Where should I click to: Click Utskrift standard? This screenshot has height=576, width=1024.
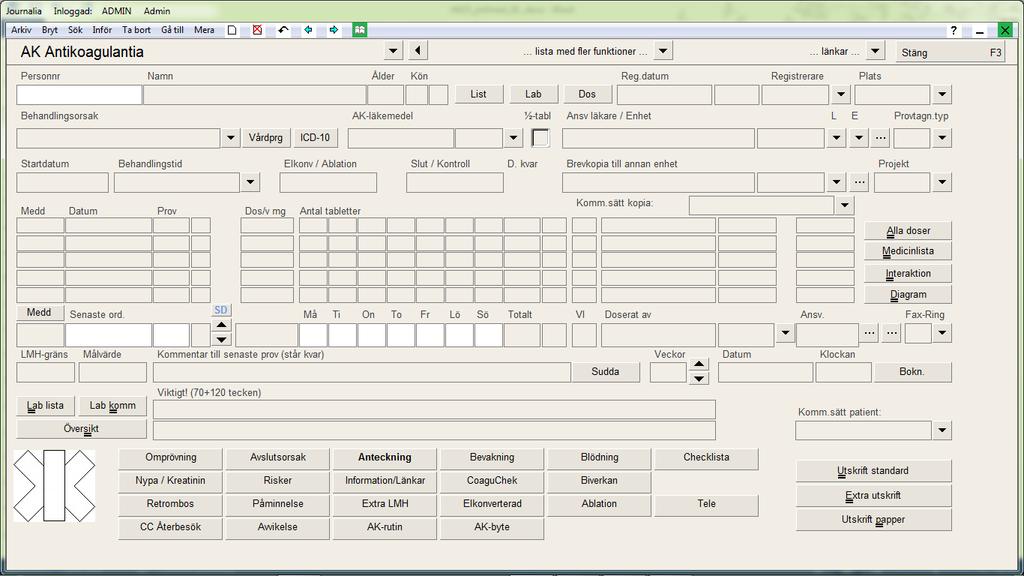click(873, 471)
